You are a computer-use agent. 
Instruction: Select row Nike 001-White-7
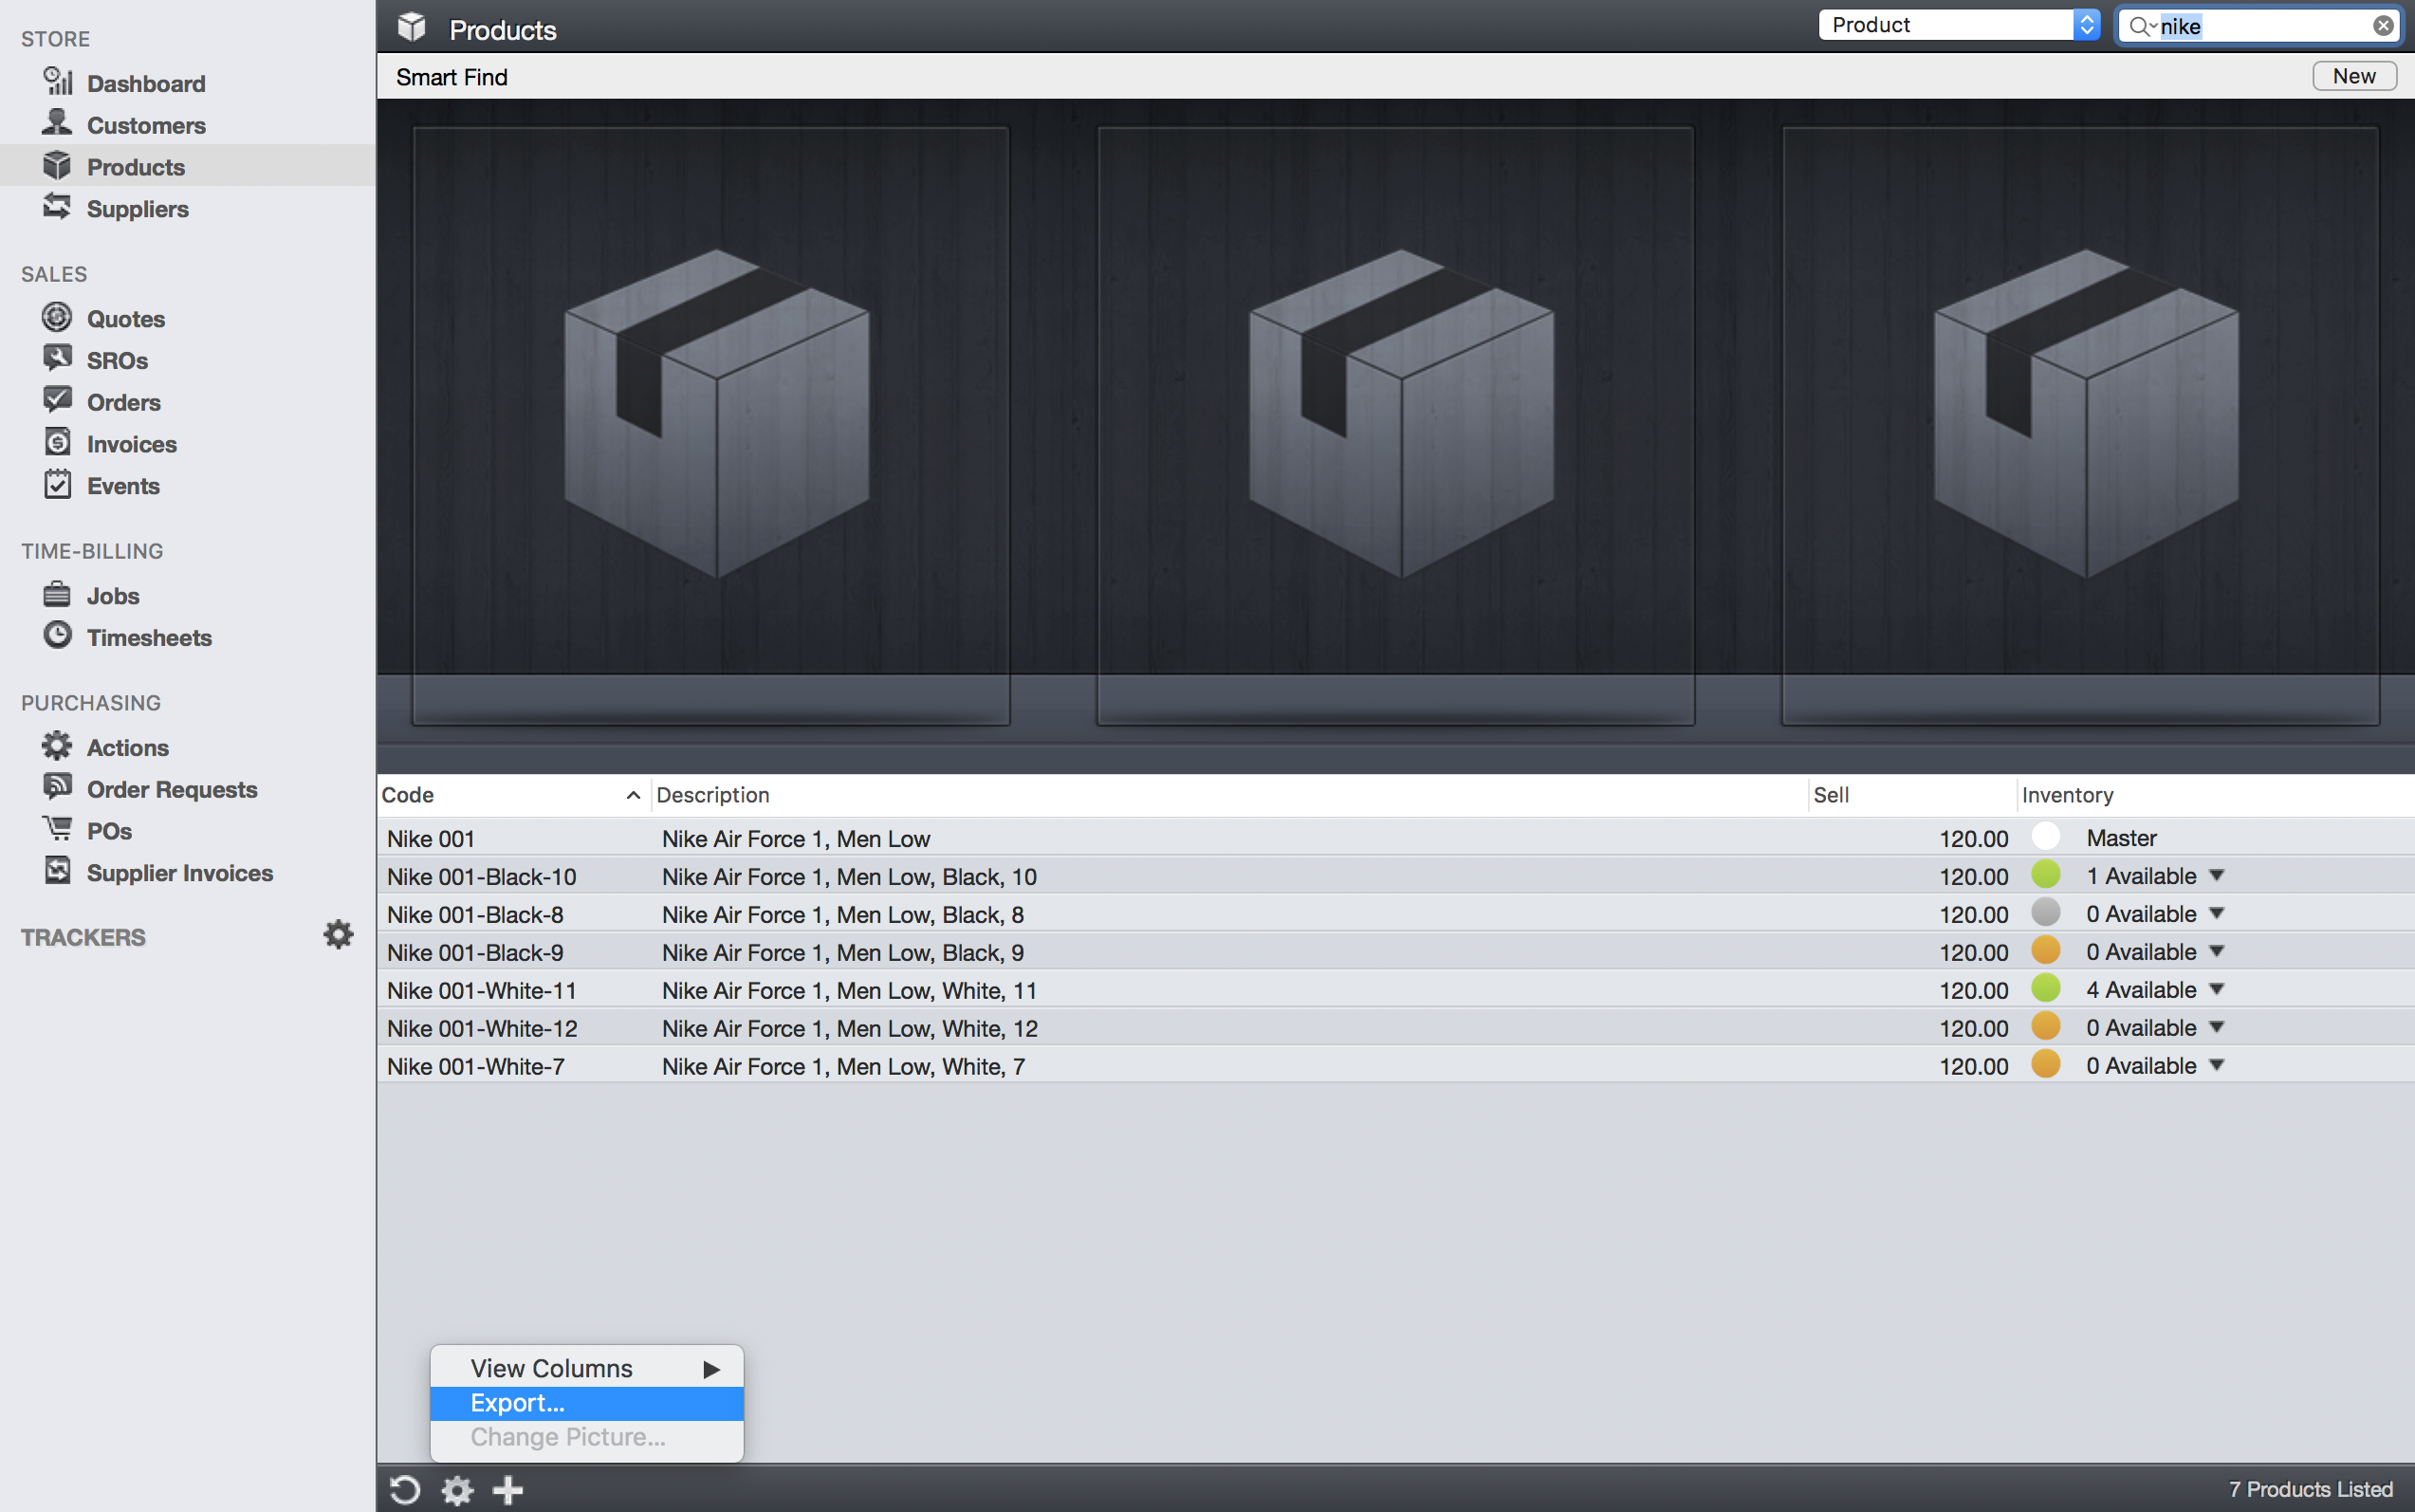point(1396,1066)
